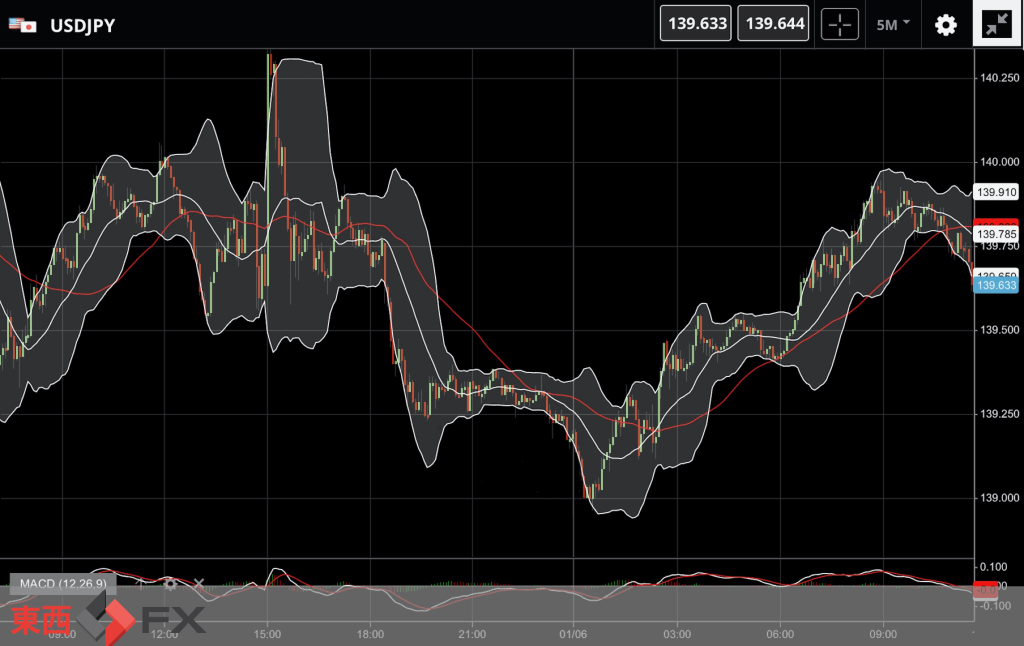This screenshot has height=646, width=1024.
Task: Click the 15:00 time axis label
Action: tap(267, 634)
